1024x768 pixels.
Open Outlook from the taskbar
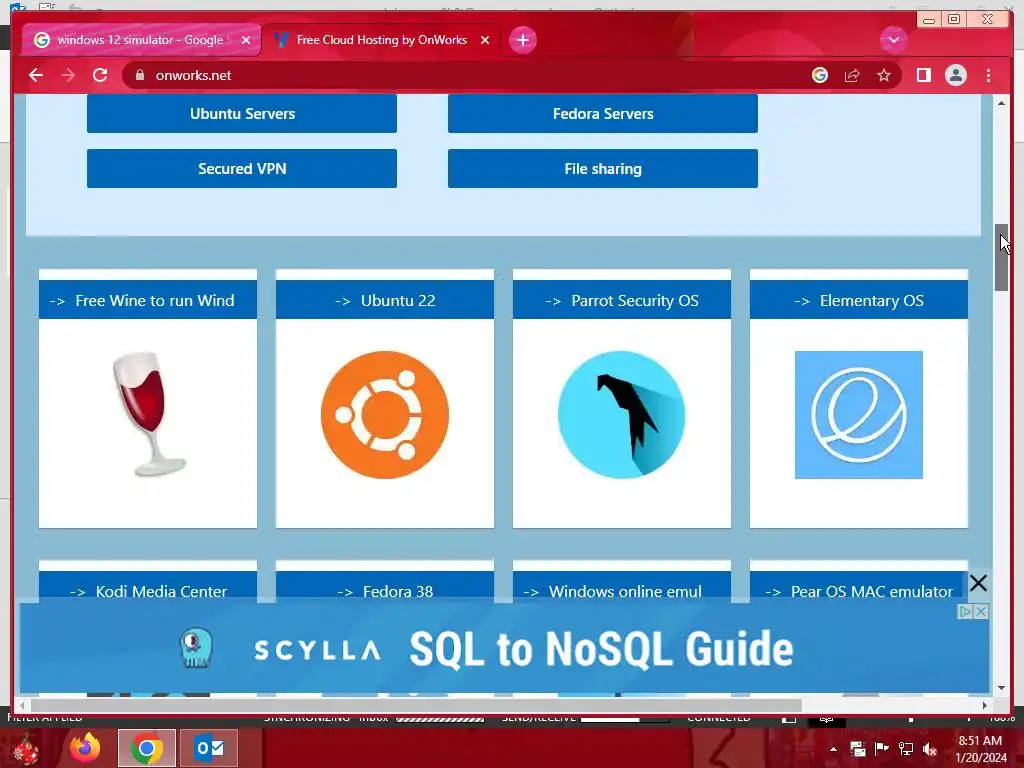pos(209,748)
